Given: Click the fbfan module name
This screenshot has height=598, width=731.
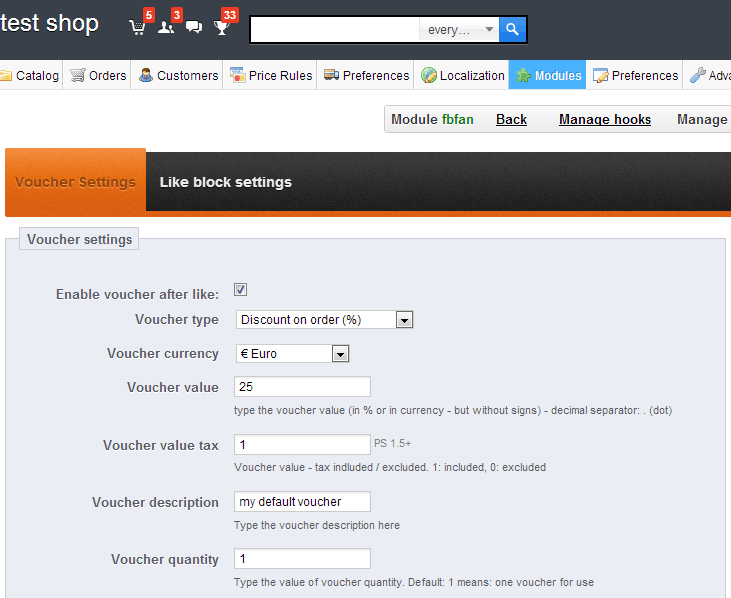Looking at the screenshot, I should click(457, 119).
